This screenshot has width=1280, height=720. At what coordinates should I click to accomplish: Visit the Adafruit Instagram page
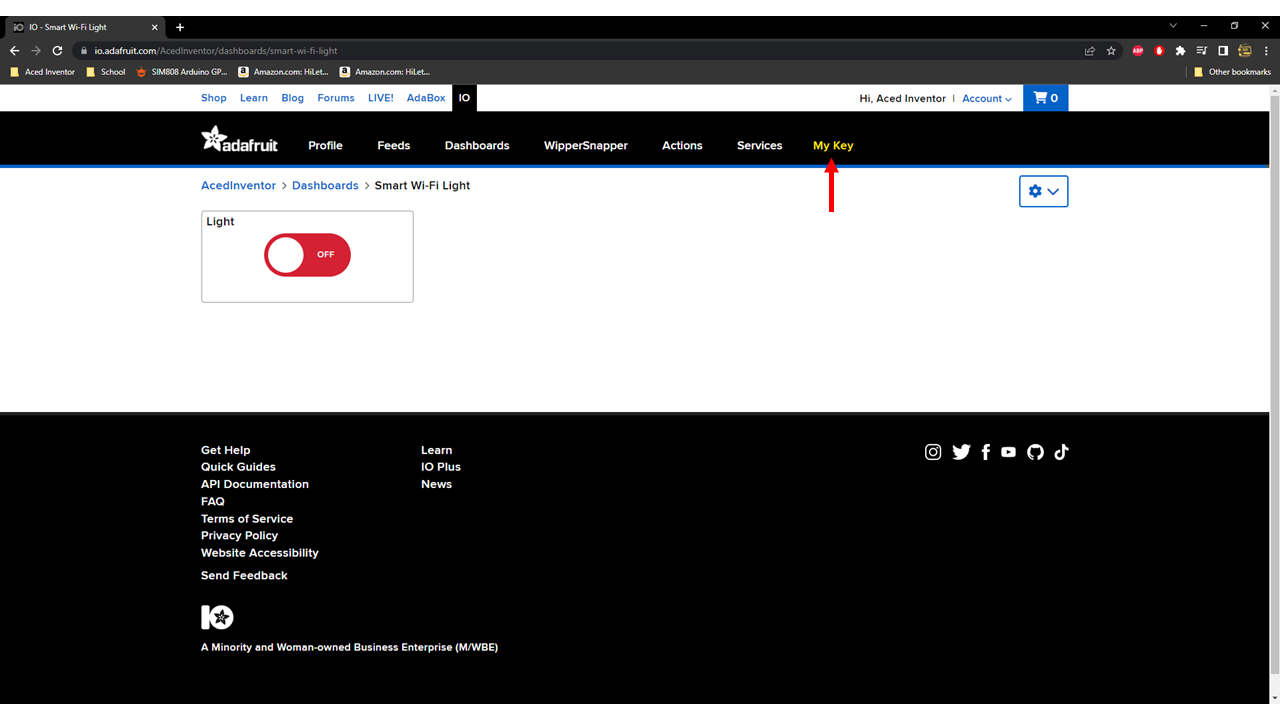(933, 452)
